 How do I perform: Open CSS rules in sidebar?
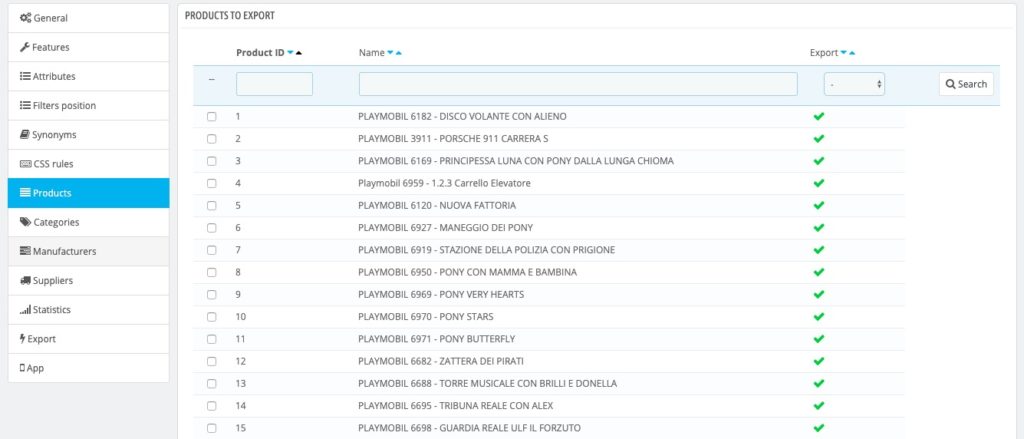tap(88, 164)
